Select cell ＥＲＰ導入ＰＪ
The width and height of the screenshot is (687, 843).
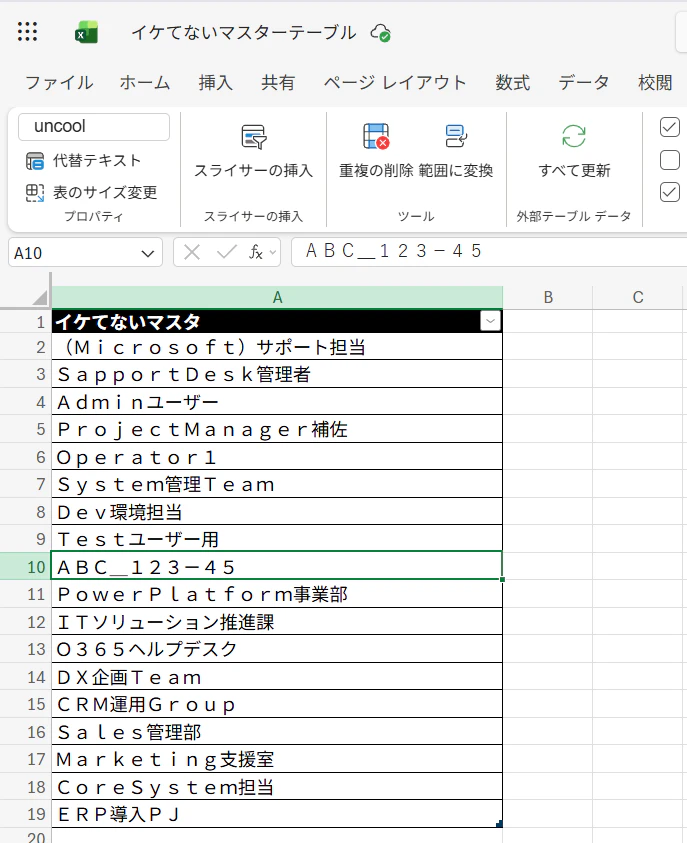pyautogui.click(x=277, y=815)
